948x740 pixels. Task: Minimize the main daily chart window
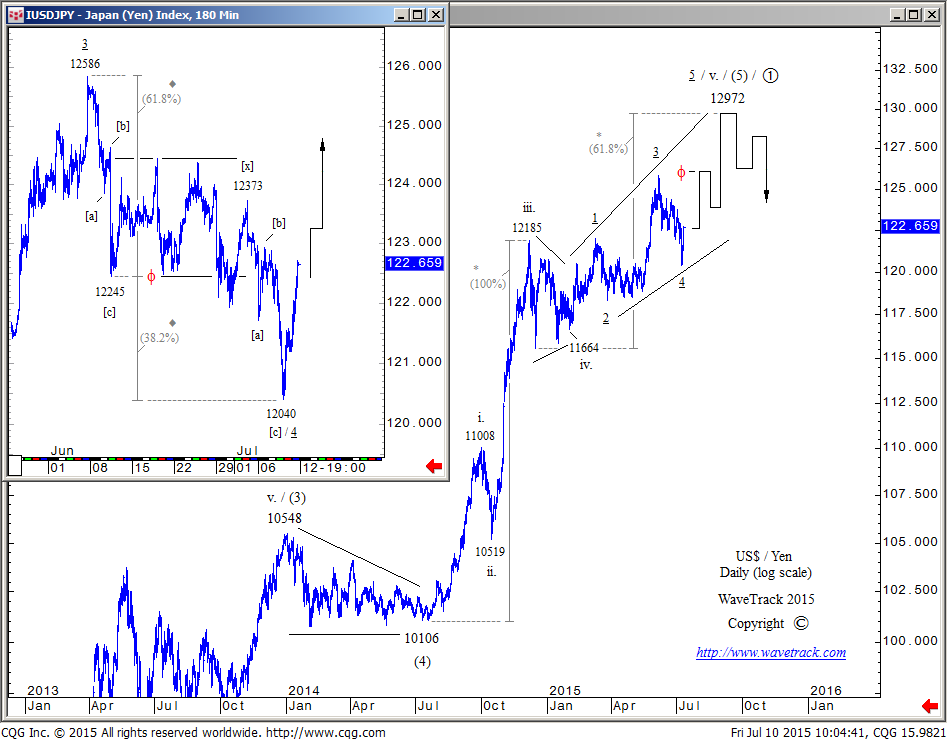[897, 15]
